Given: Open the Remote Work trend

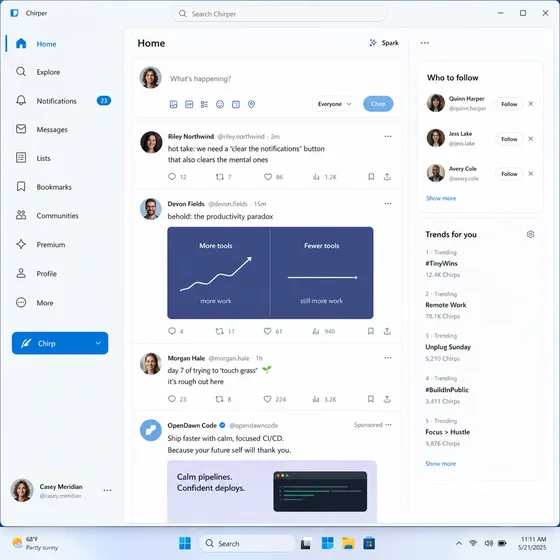Looking at the screenshot, I should (446, 305).
